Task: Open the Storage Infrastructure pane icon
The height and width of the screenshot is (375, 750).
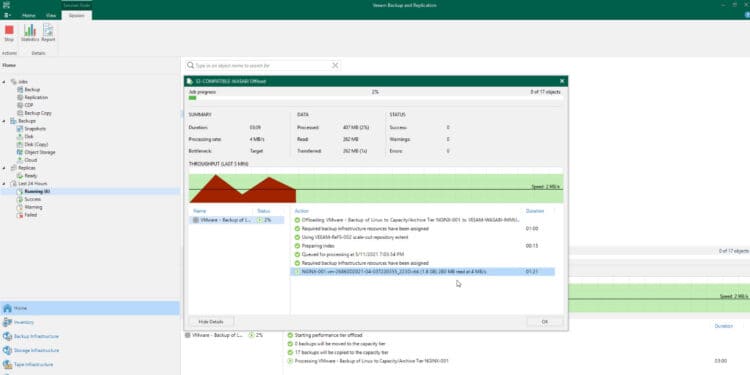Action: [7, 351]
